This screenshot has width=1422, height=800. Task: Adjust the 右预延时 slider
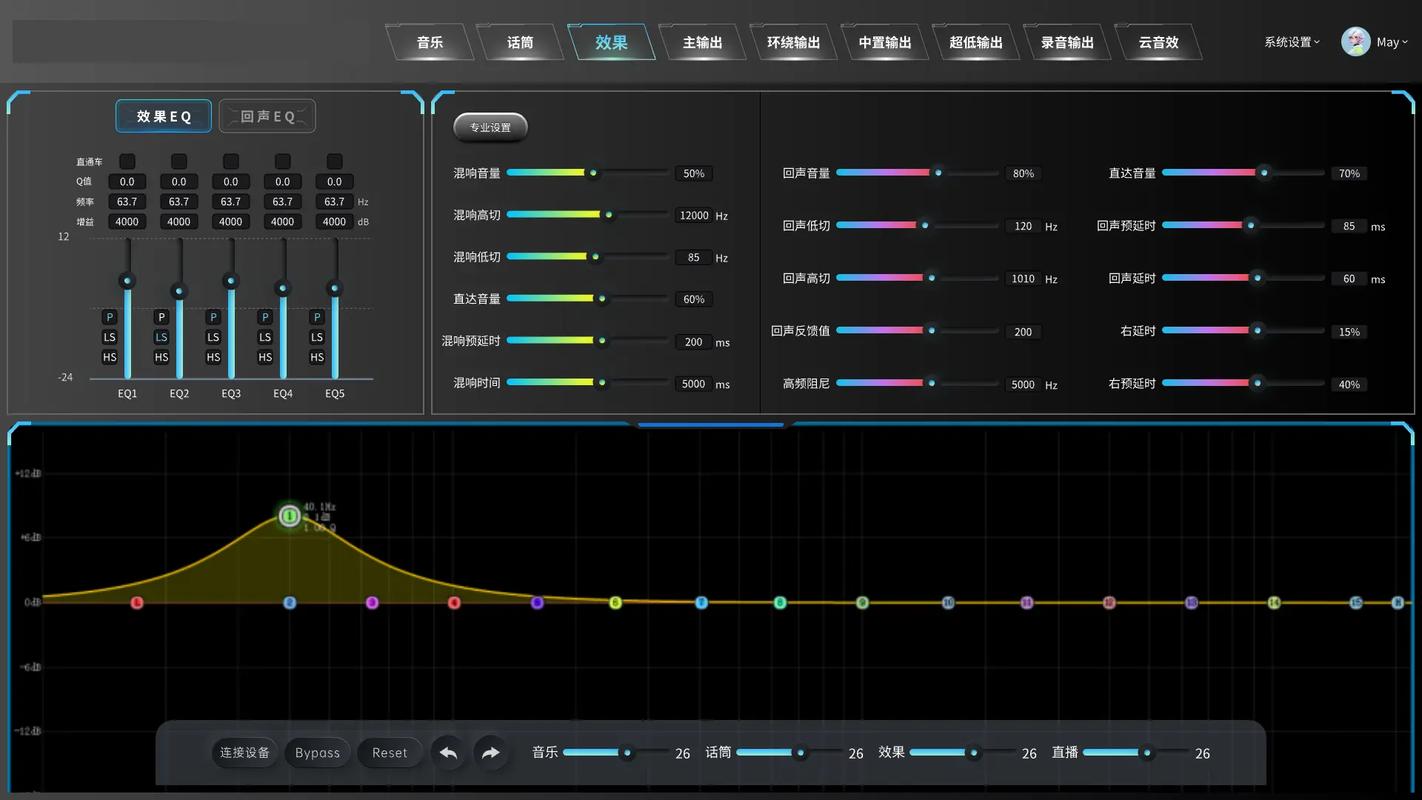(x=1243, y=382)
